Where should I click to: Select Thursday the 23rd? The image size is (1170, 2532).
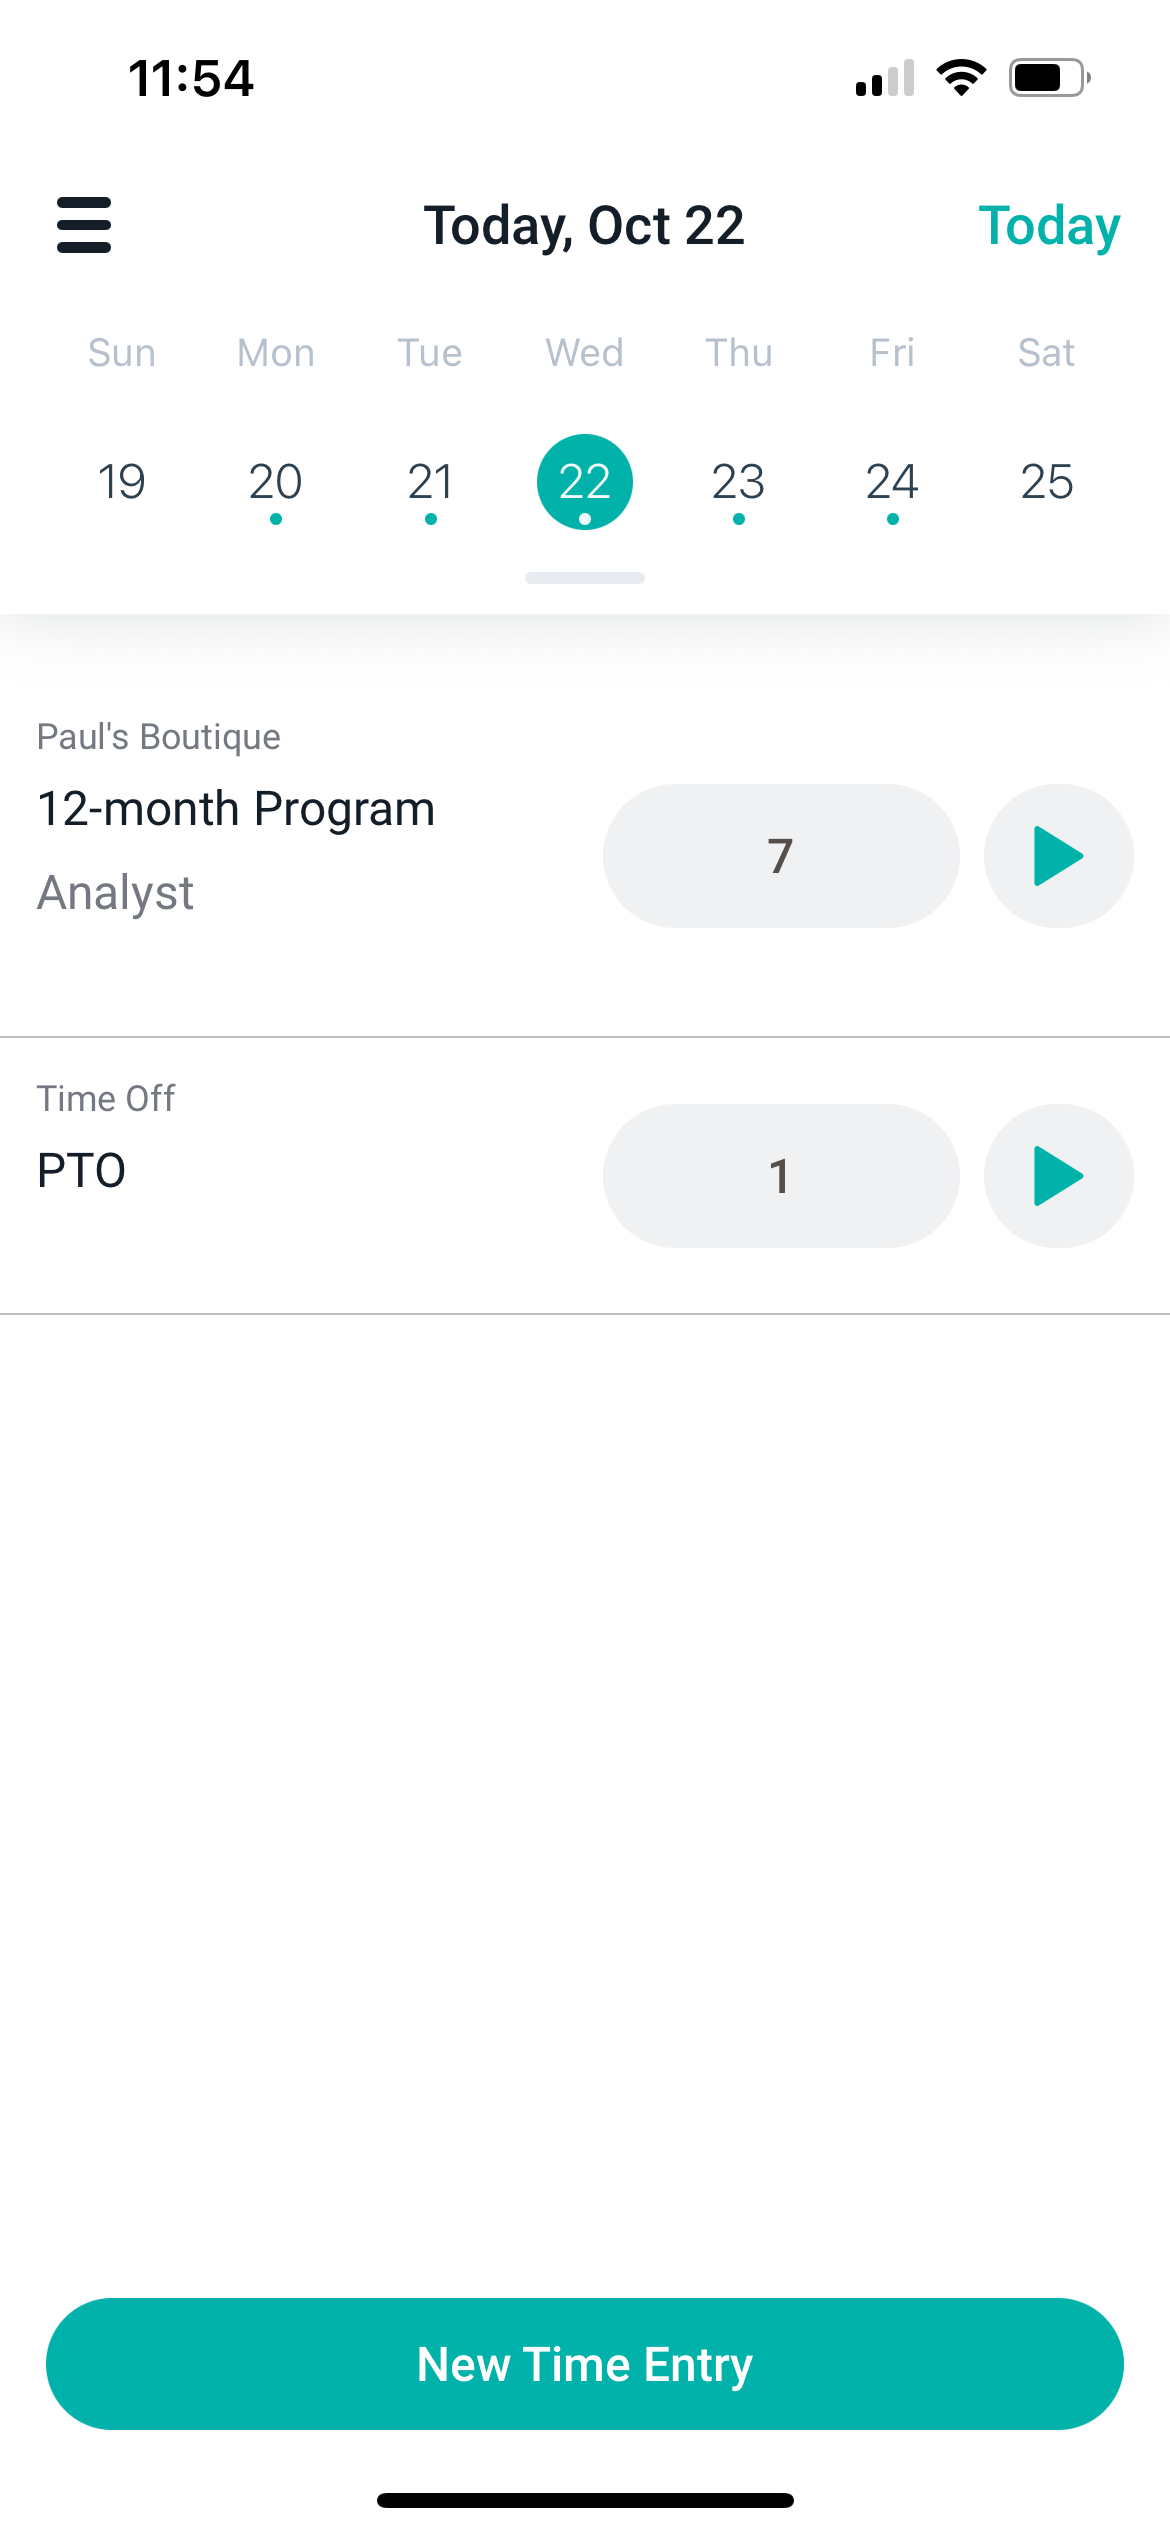click(x=738, y=482)
